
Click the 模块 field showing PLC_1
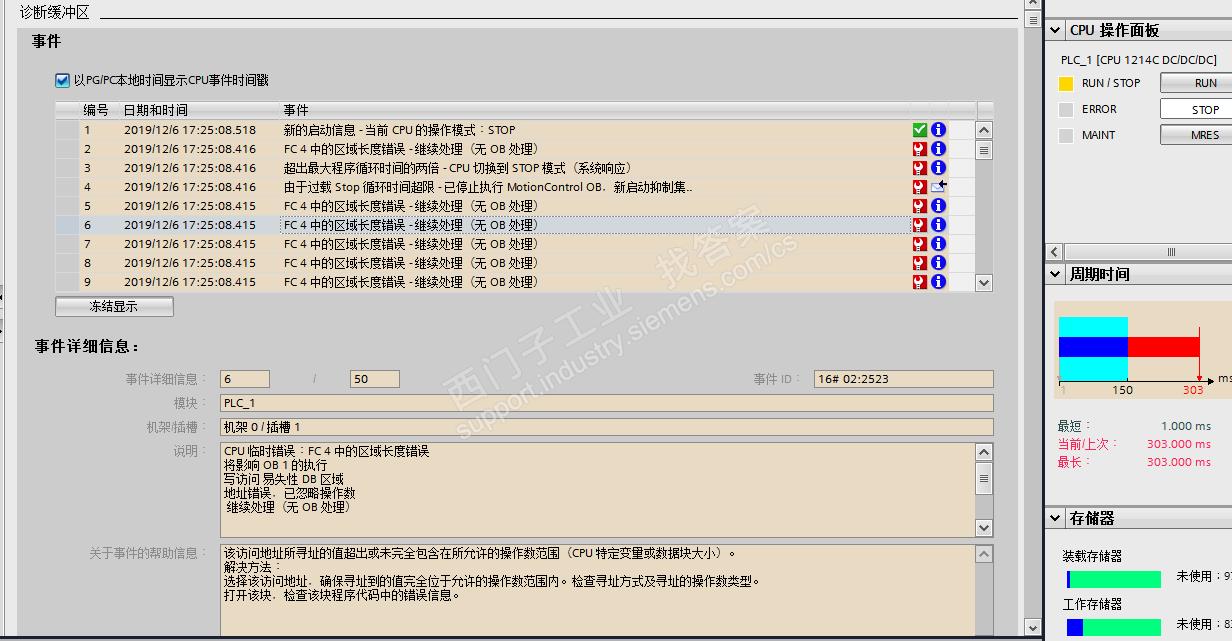click(x=607, y=403)
